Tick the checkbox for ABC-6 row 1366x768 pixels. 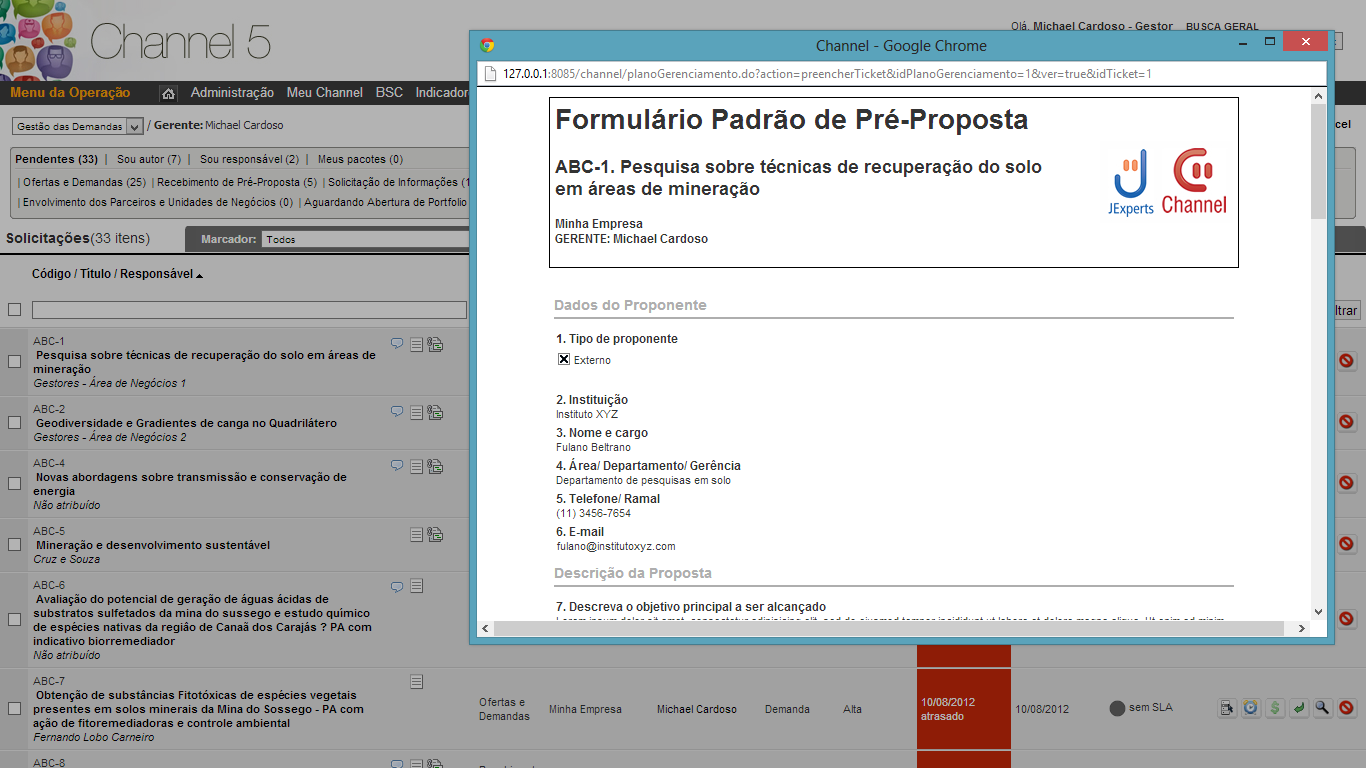pos(14,620)
